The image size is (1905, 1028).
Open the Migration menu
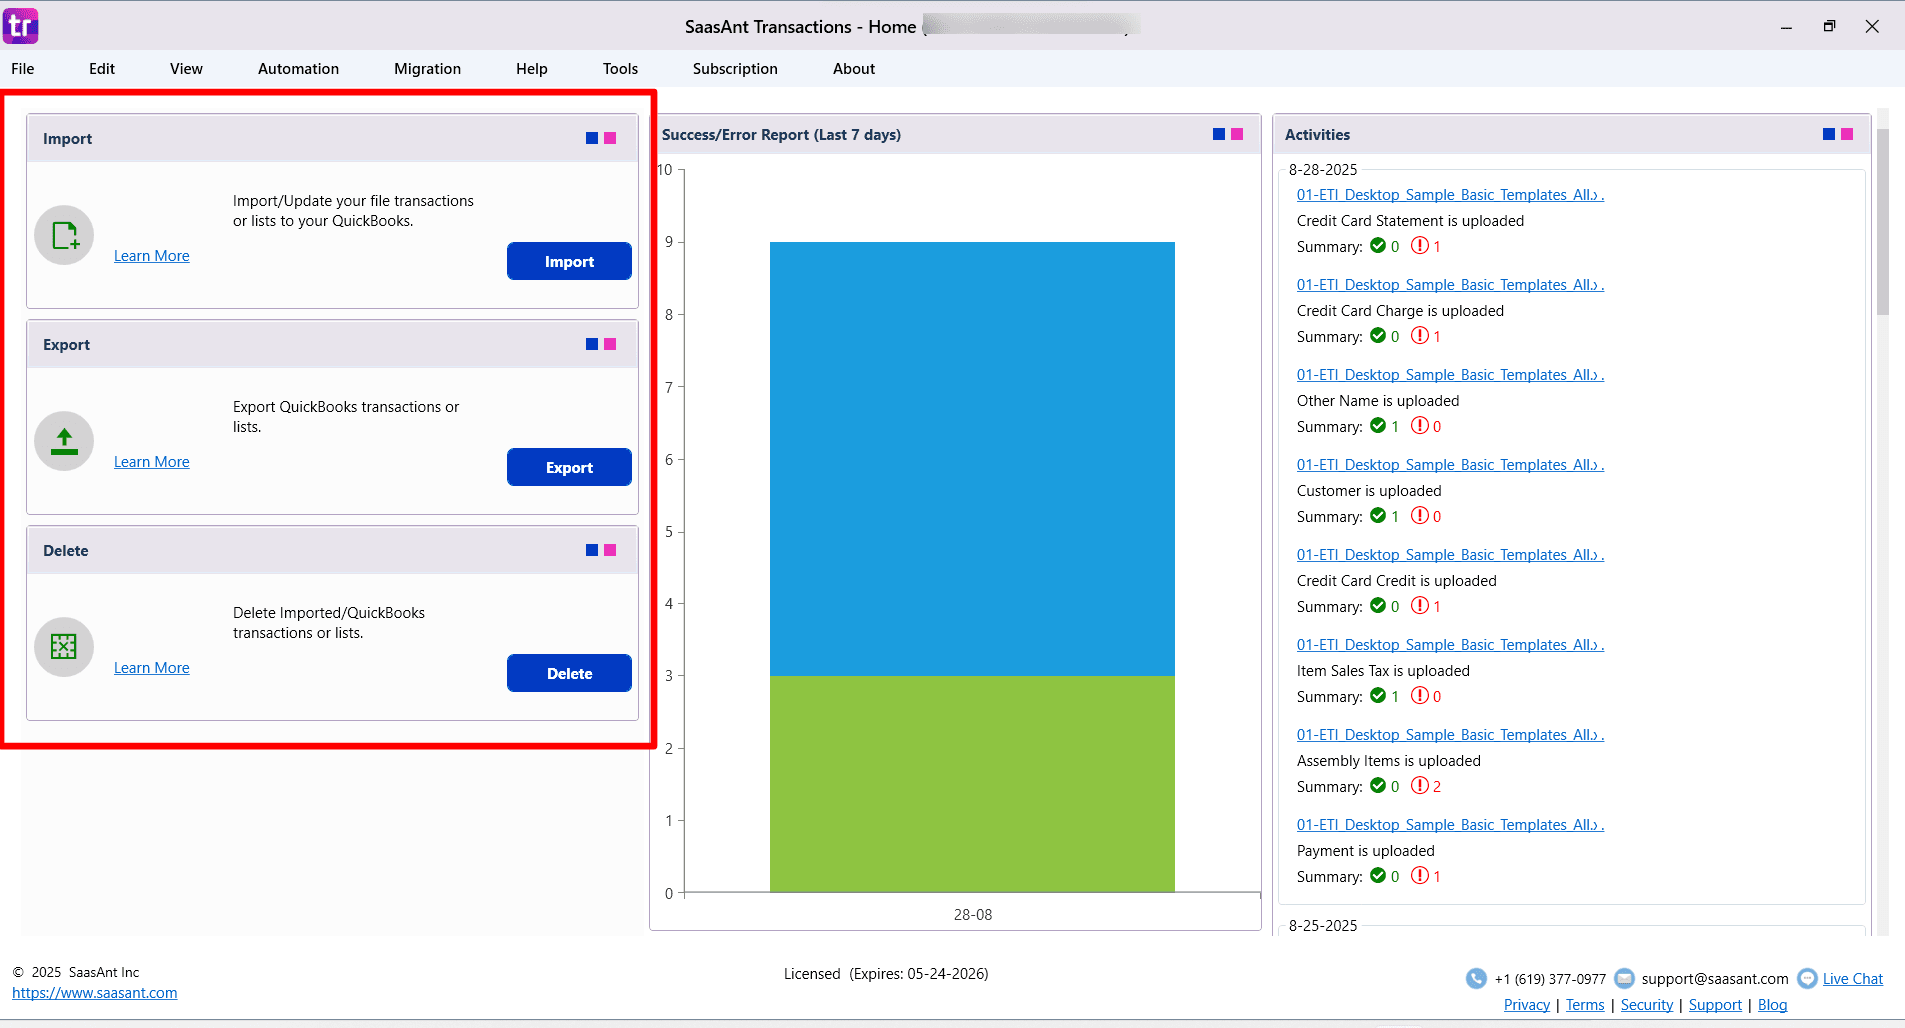pyautogui.click(x=427, y=68)
